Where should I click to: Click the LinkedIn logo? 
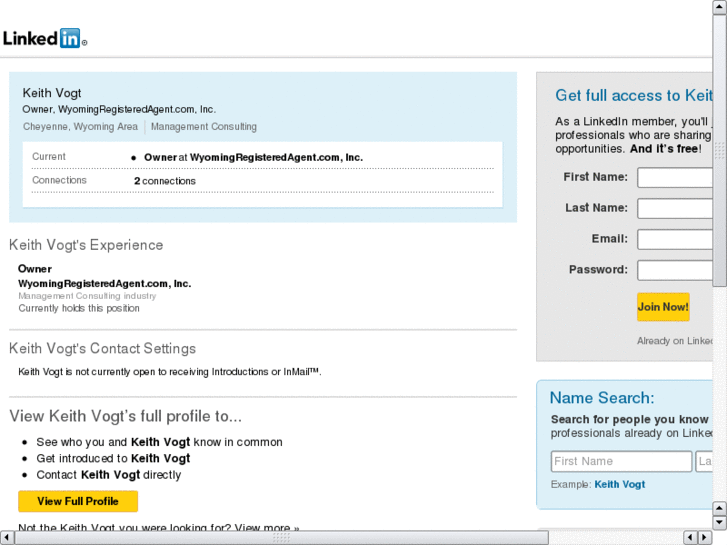click(x=44, y=39)
